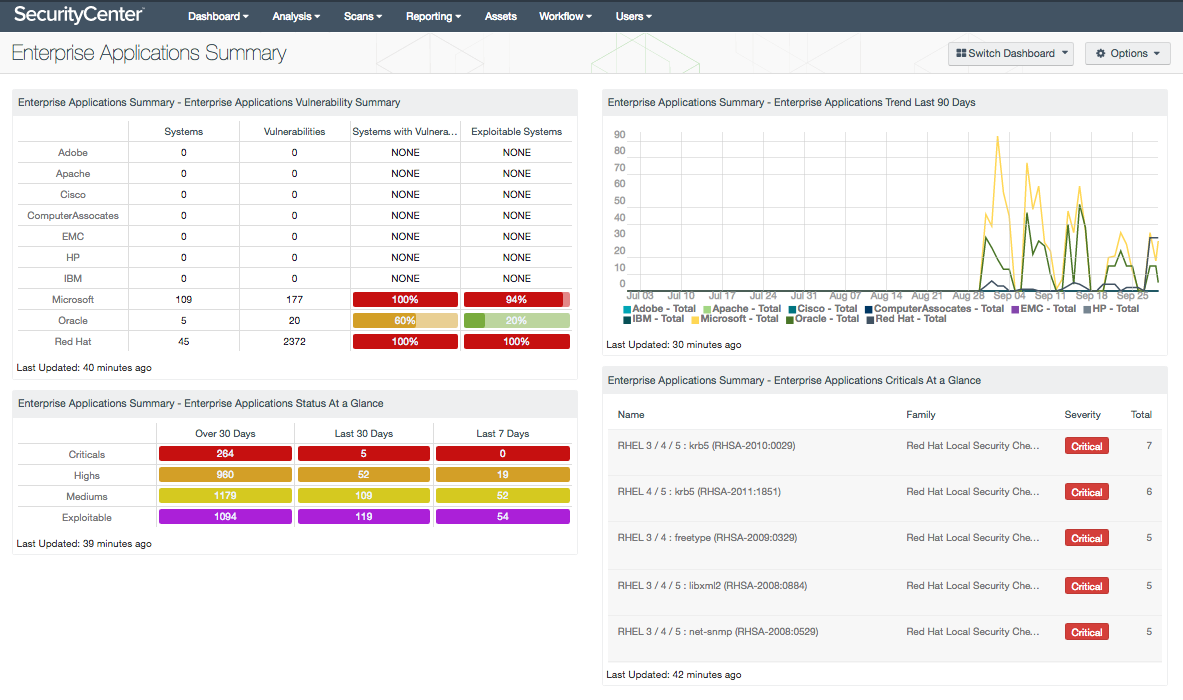Select the krb5 RHSA-2010:0029 row
The height and width of the screenshot is (700, 1183).
pyautogui.click(x=884, y=453)
